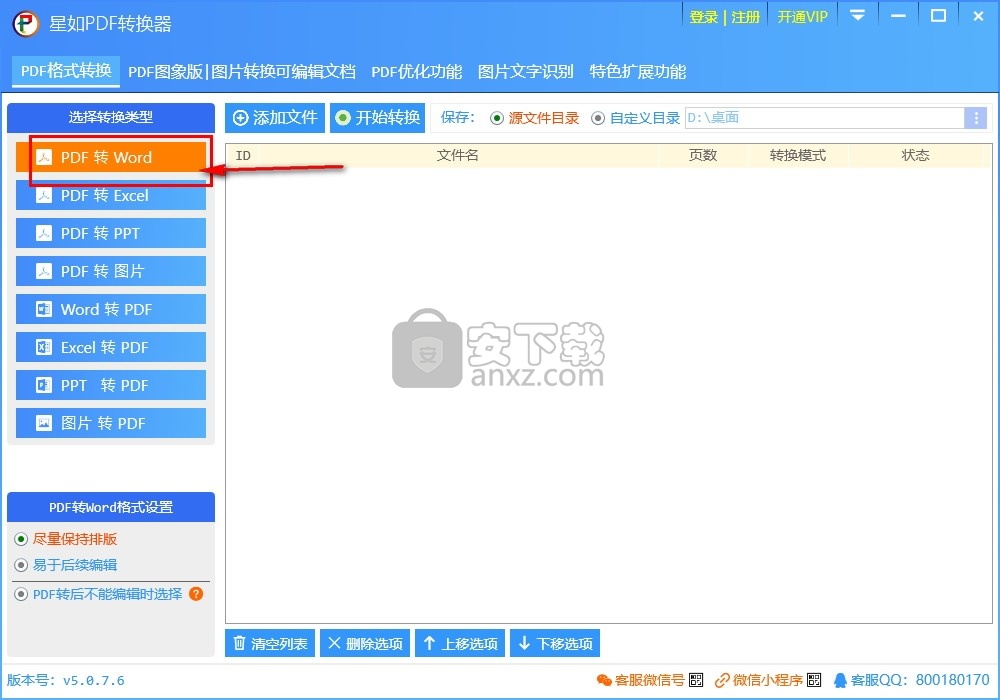The width and height of the screenshot is (1000, 700).
Task: Click the 文件名 column header
Action: click(x=457, y=156)
